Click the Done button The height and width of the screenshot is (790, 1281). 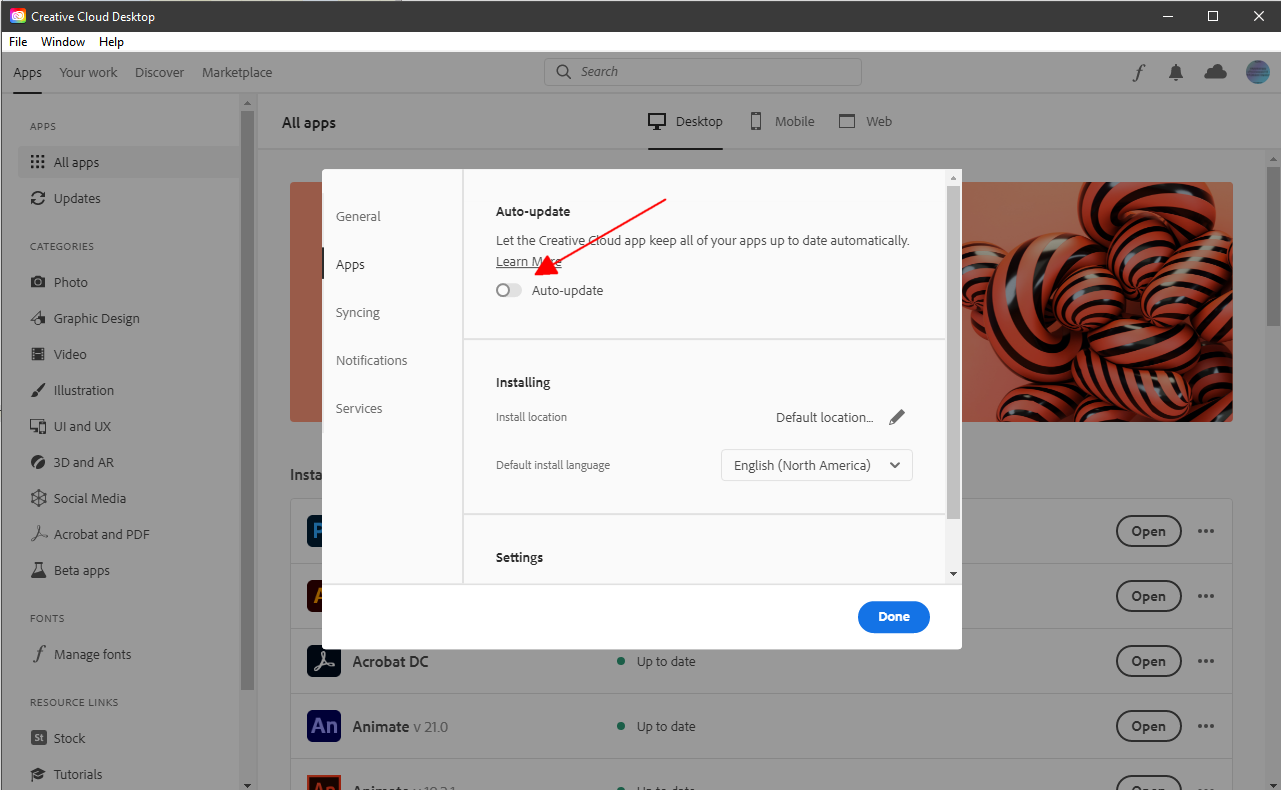[x=893, y=617]
